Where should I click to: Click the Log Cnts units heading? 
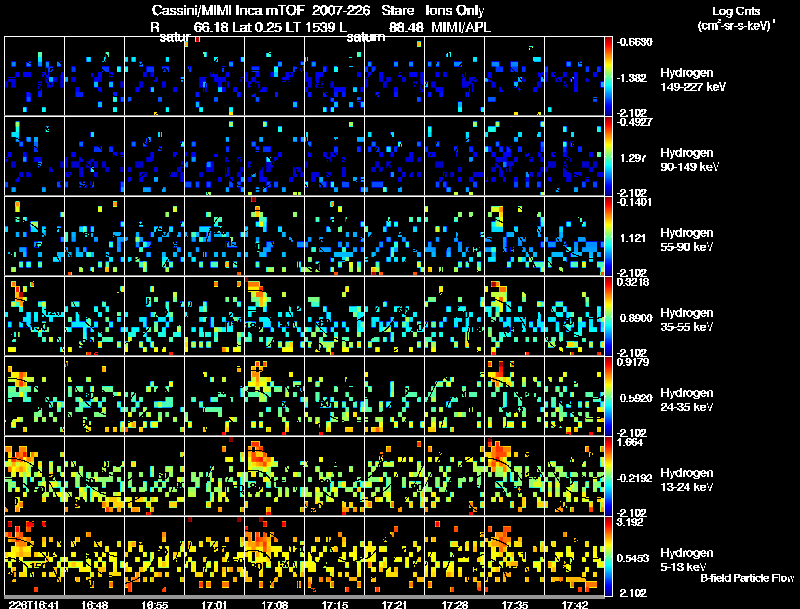pos(736,18)
